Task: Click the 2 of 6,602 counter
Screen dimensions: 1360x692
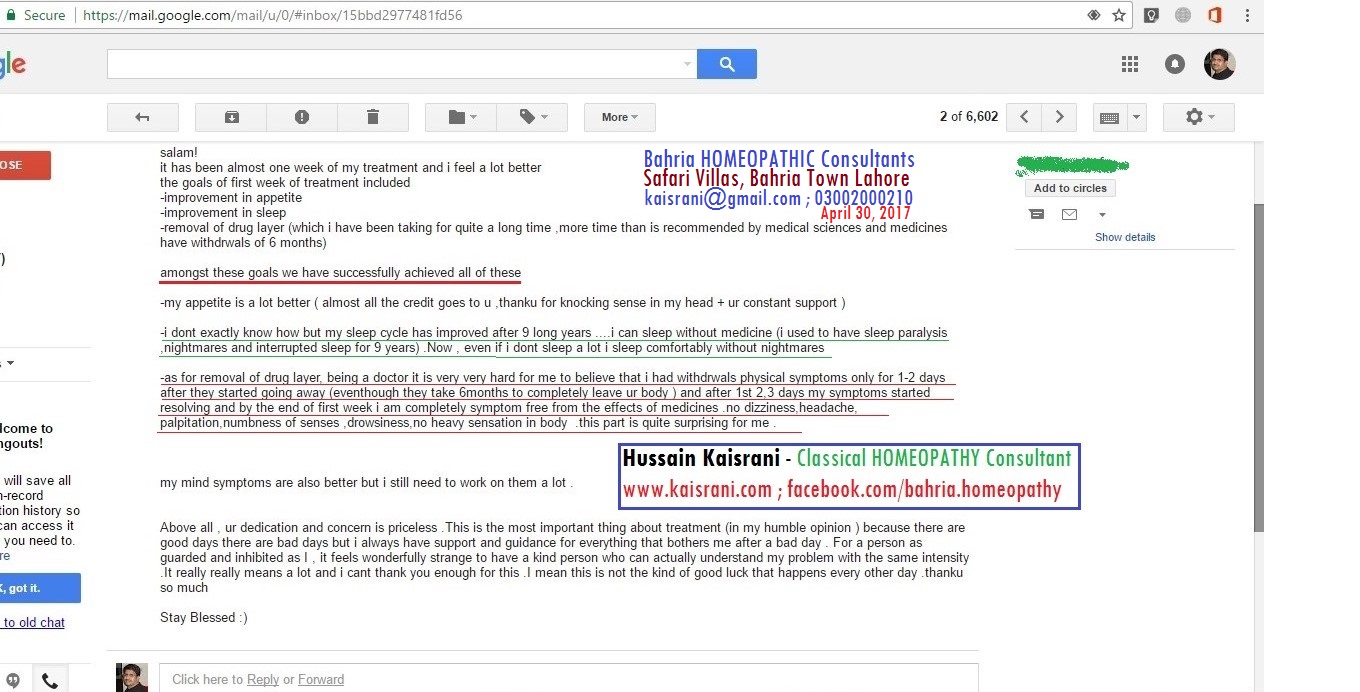Action: click(969, 117)
